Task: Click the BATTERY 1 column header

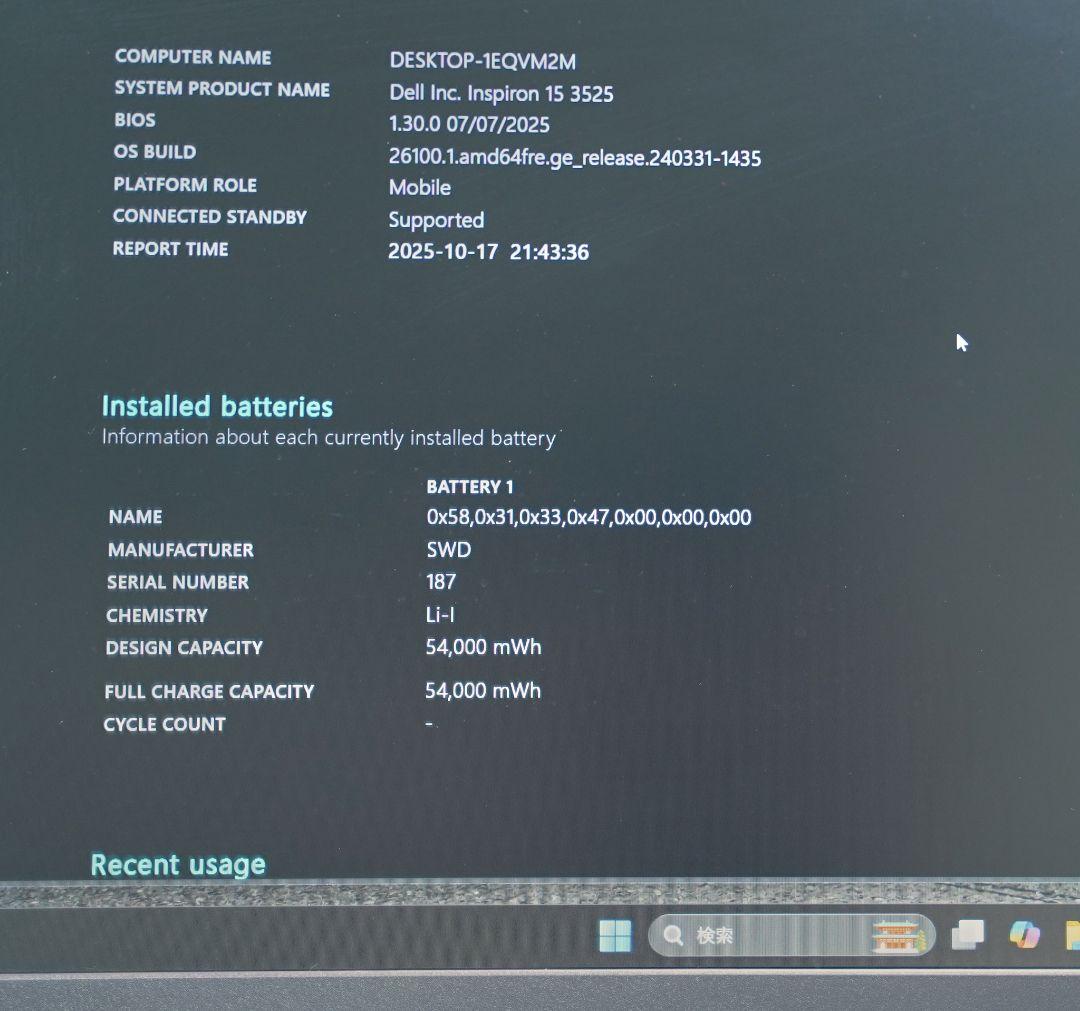Action: (x=469, y=487)
